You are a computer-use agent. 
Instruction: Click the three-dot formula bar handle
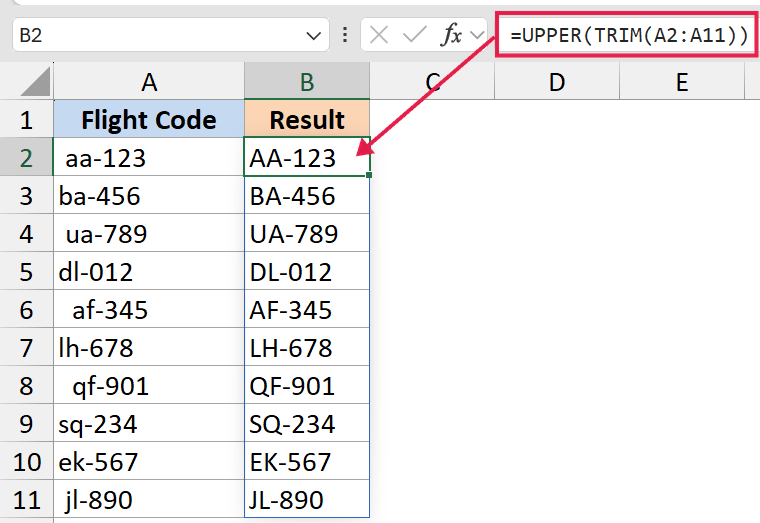[x=345, y=35]
